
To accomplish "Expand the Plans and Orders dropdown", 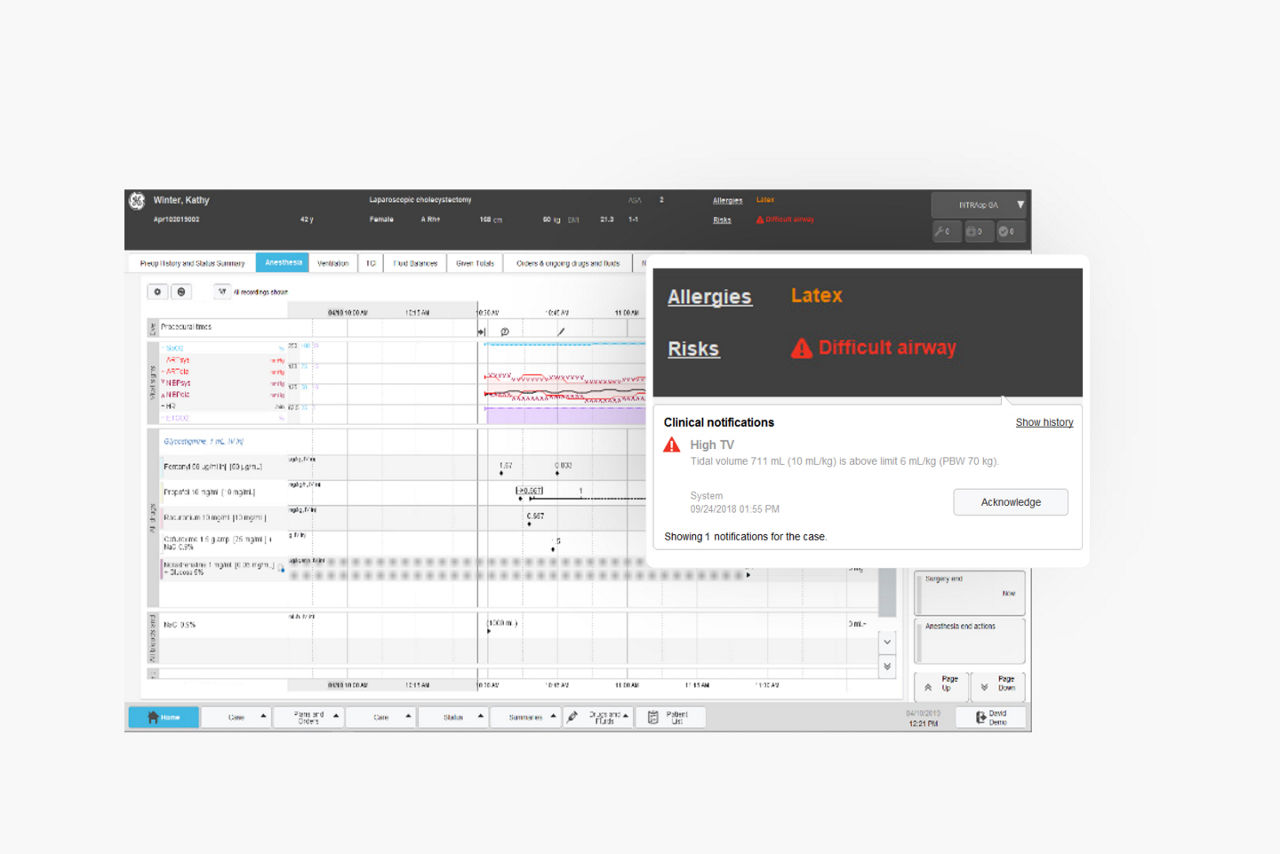I will tap(307, 717).
